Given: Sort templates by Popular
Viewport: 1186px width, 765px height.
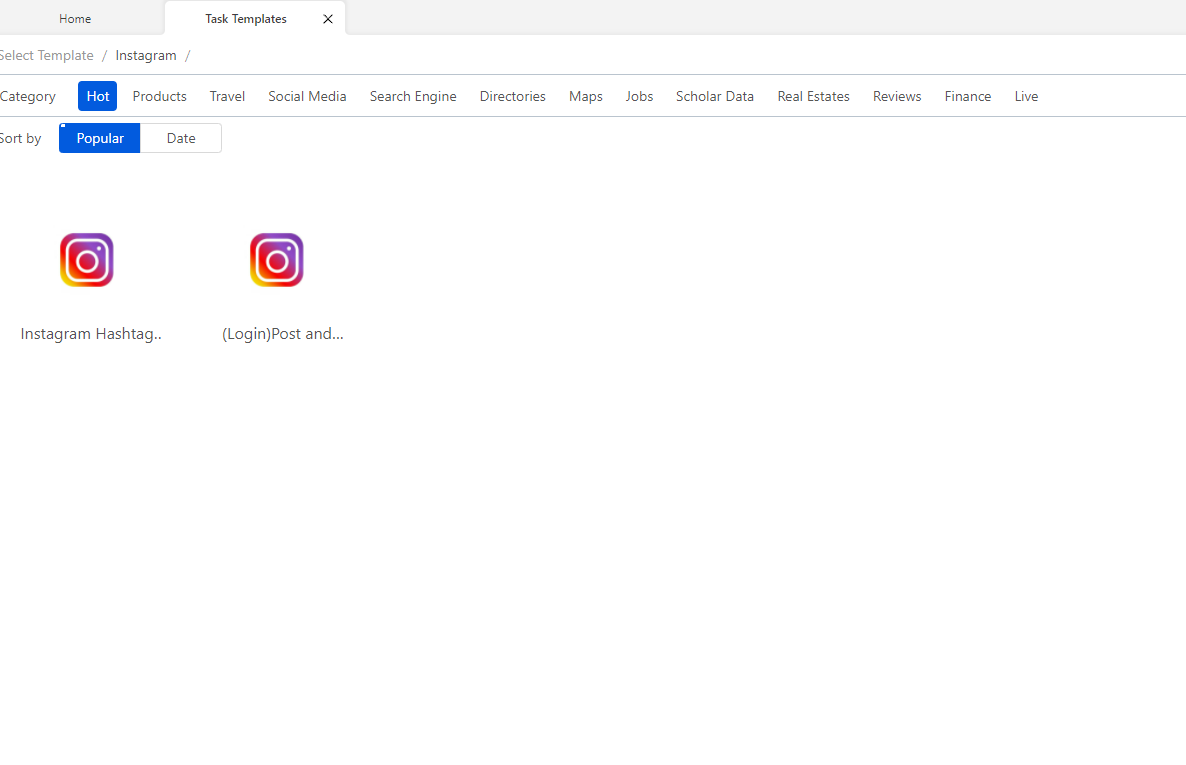Looking at the screenshot, I should [x=100, y=138].
